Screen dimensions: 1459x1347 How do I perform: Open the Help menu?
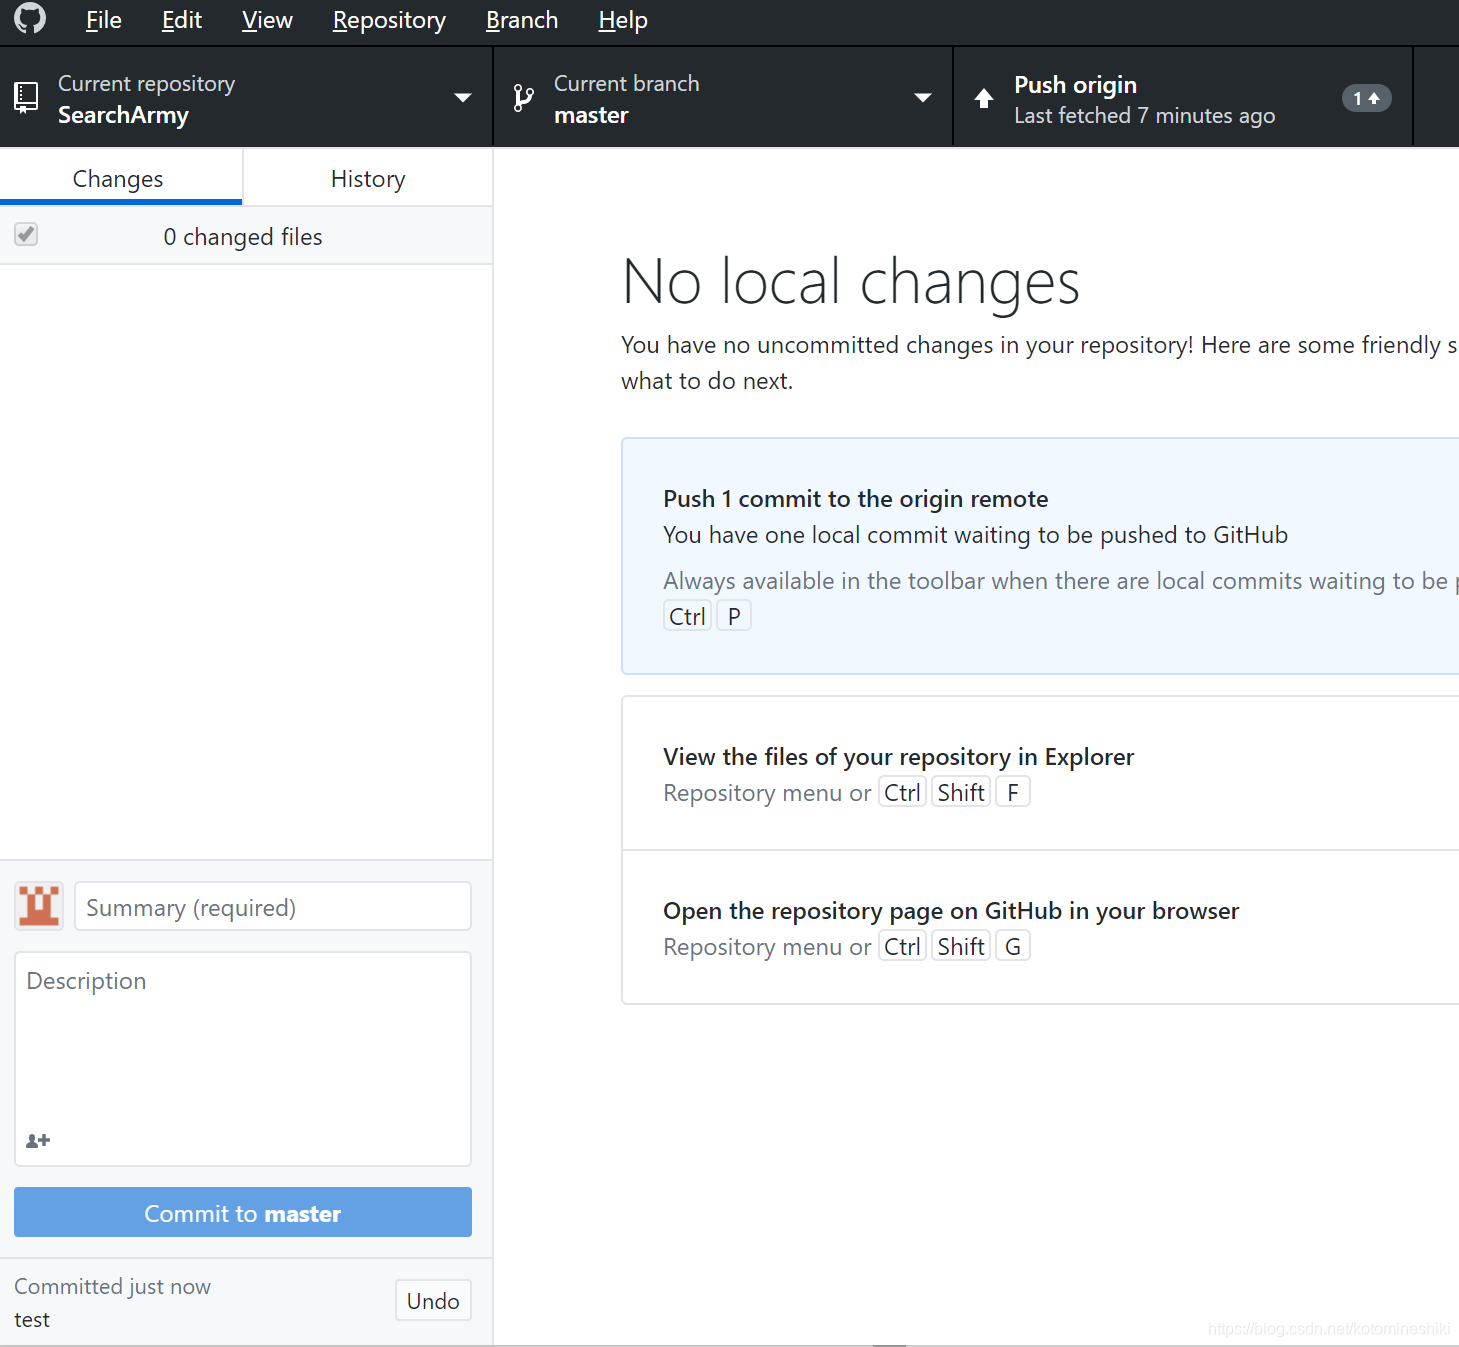pyautogui.click(x=623, y=20)
